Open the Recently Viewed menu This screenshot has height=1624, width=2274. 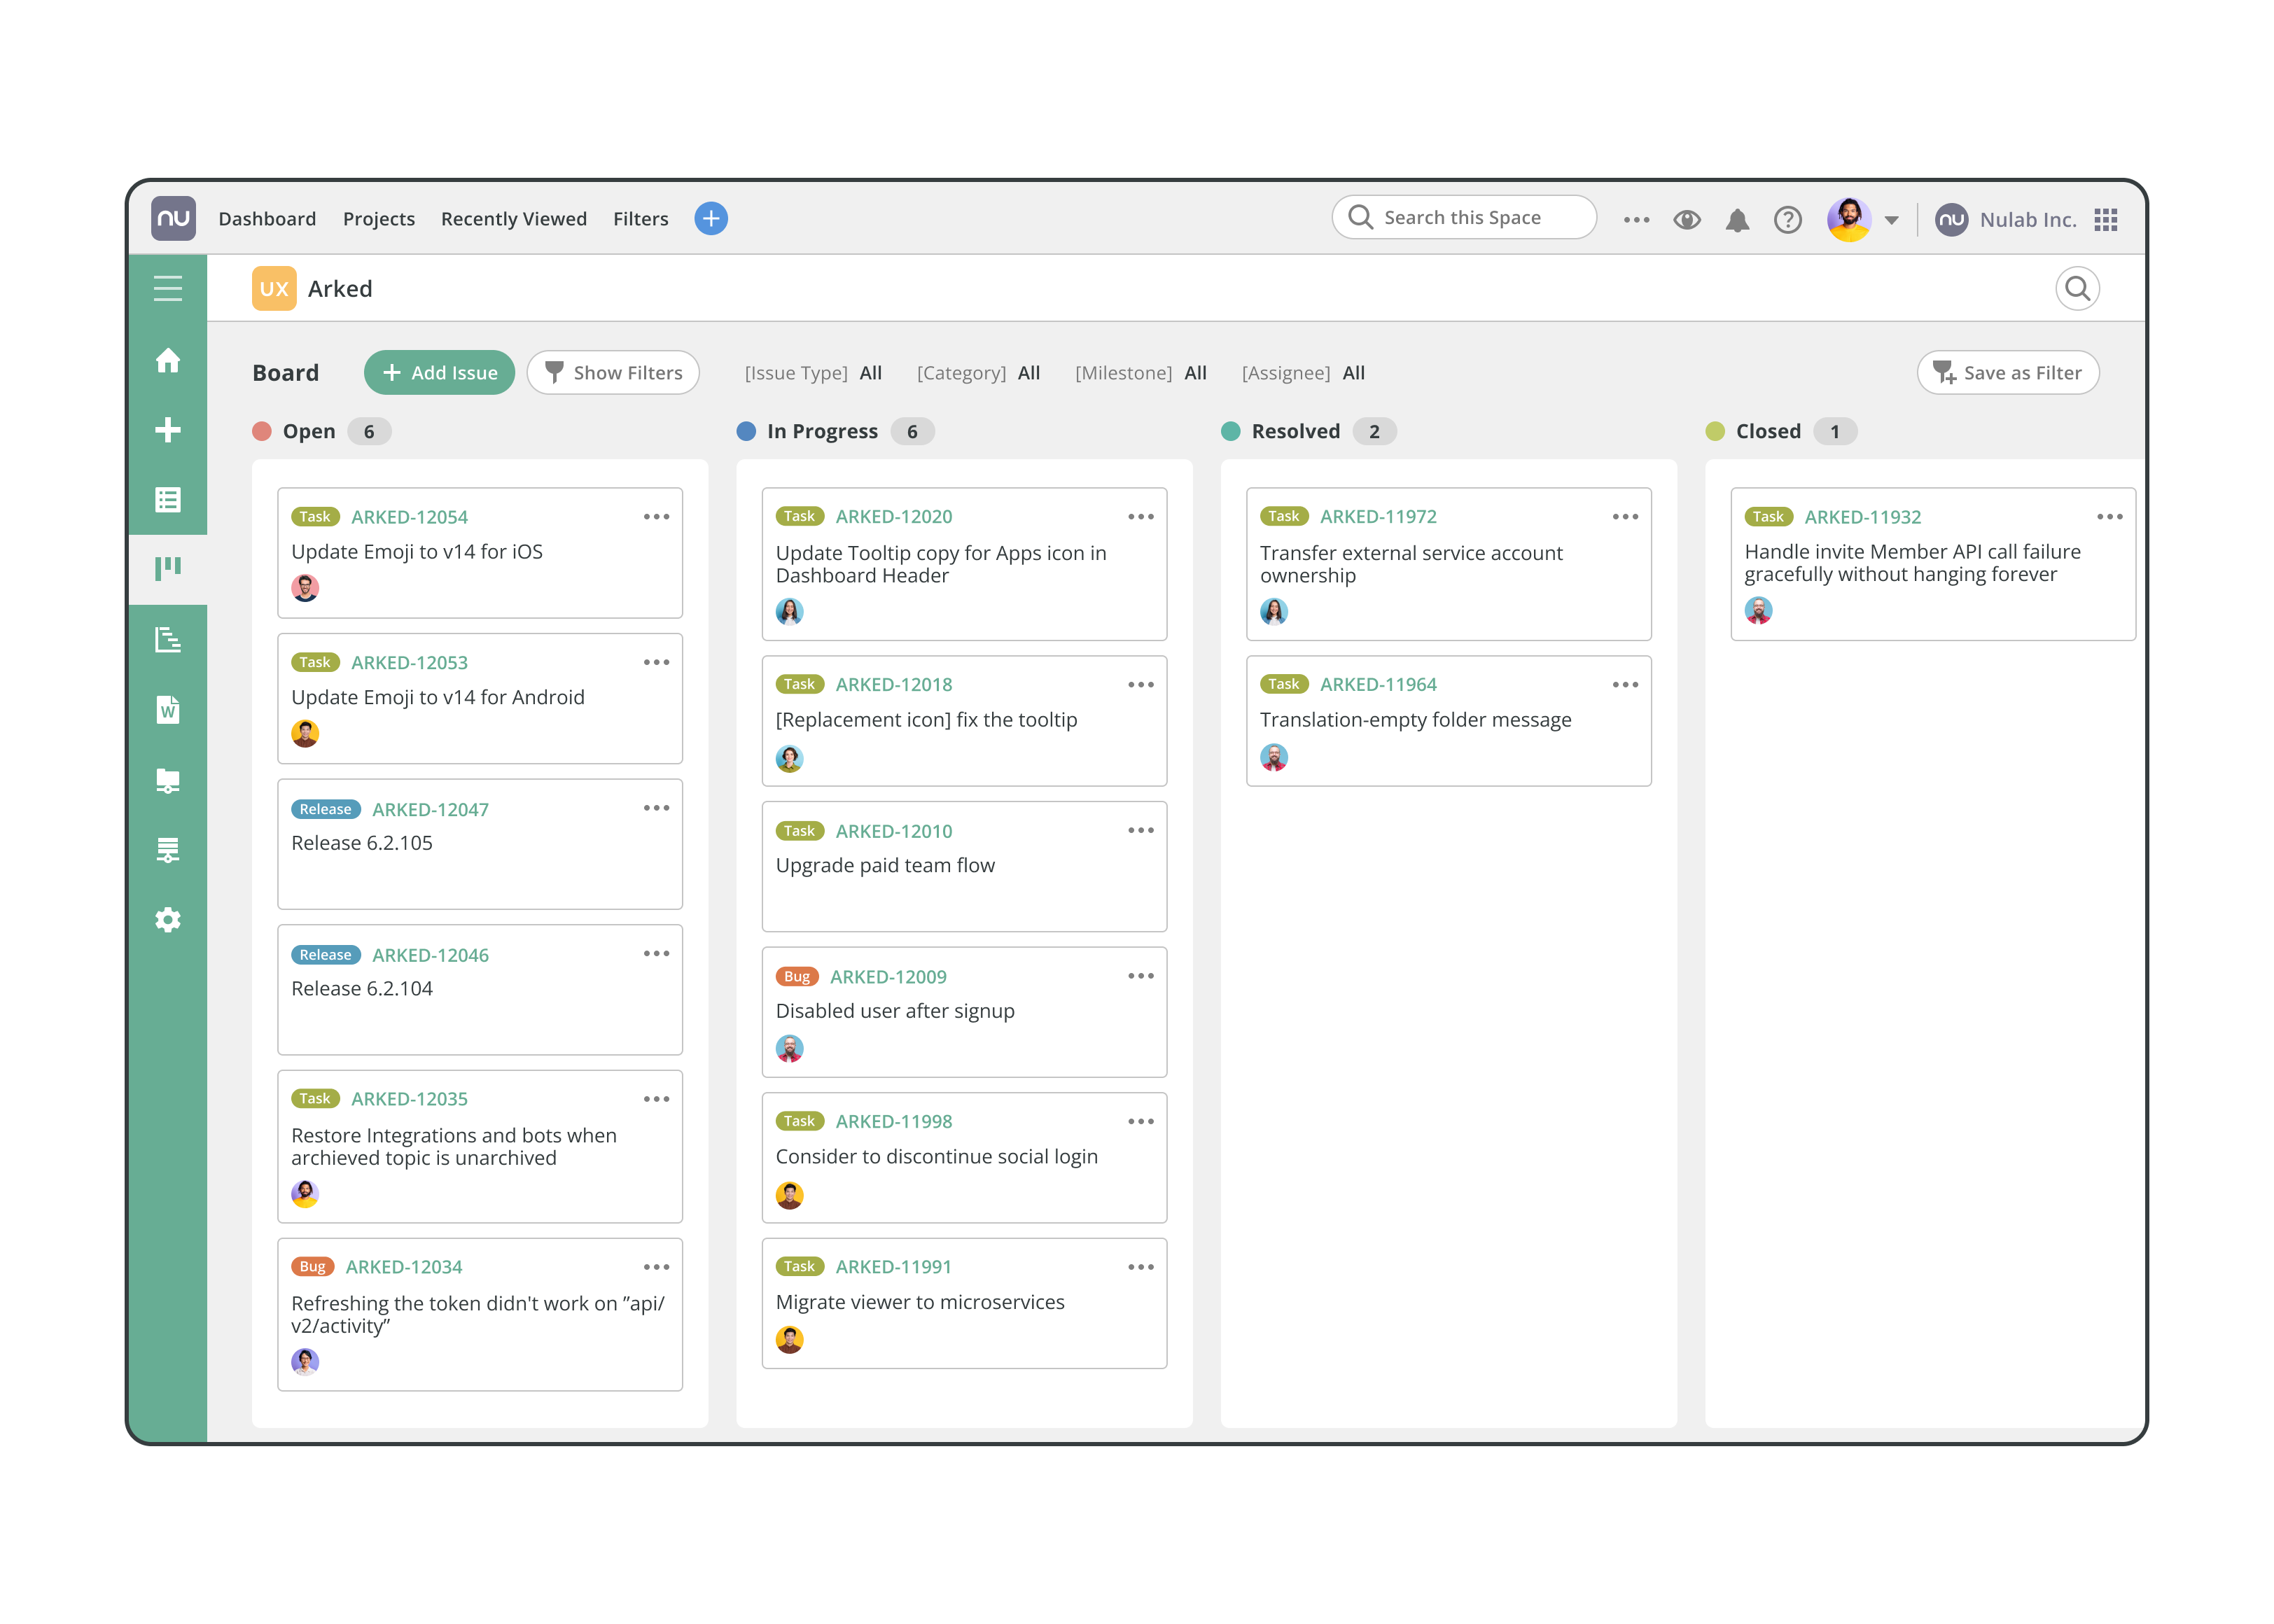(x=514, y=219)
